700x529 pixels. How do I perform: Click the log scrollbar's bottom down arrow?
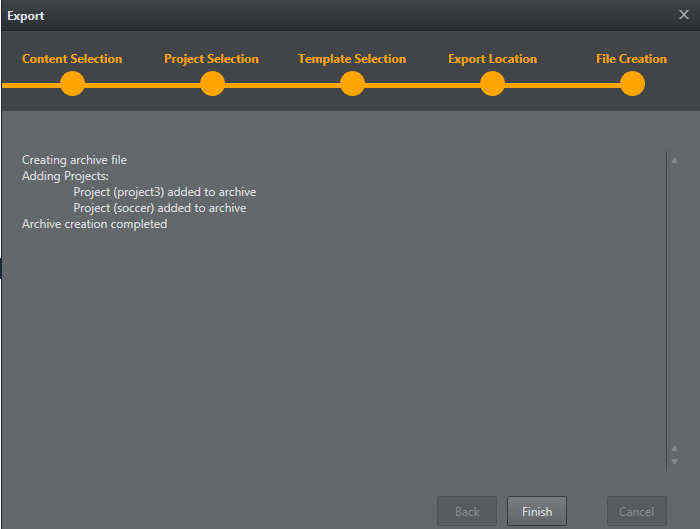pyautogui.click(x=675, y=461)
